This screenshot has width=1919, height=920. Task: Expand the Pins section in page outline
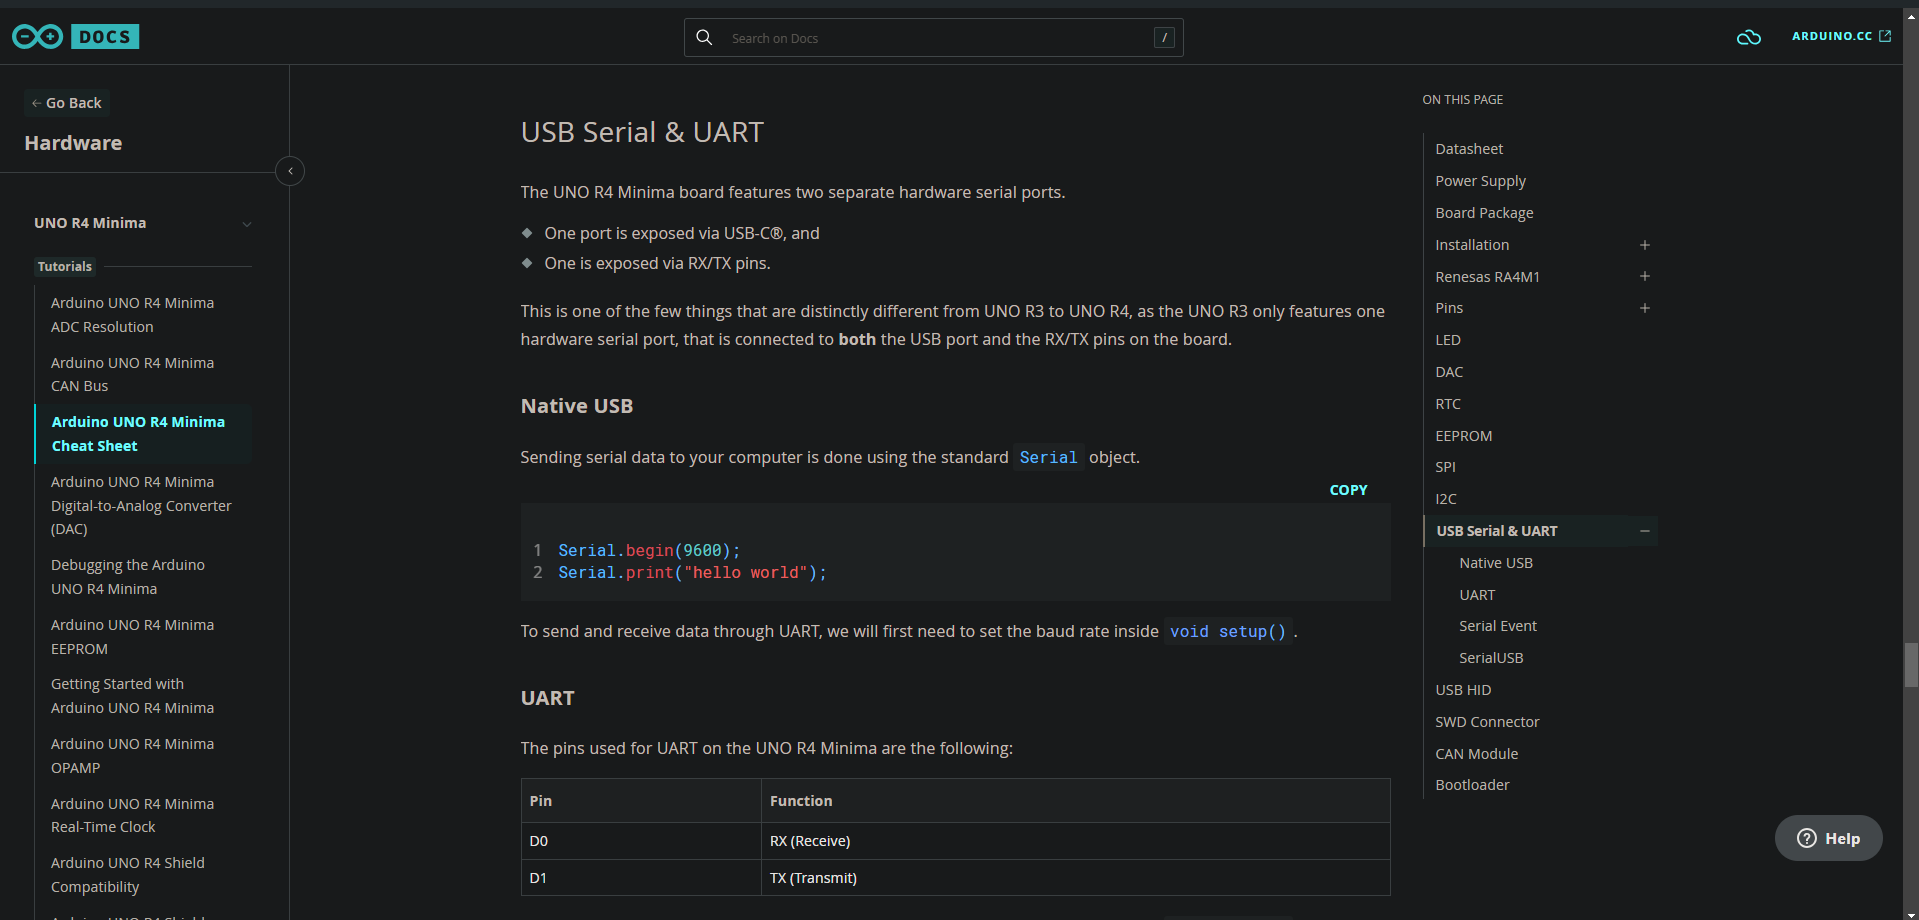point(1644,308)
